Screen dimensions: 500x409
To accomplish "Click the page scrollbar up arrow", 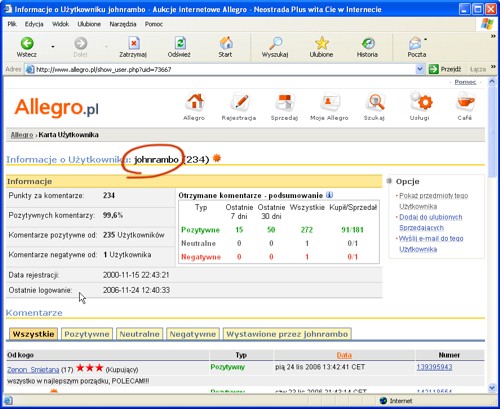I will (x=492, y=81).
